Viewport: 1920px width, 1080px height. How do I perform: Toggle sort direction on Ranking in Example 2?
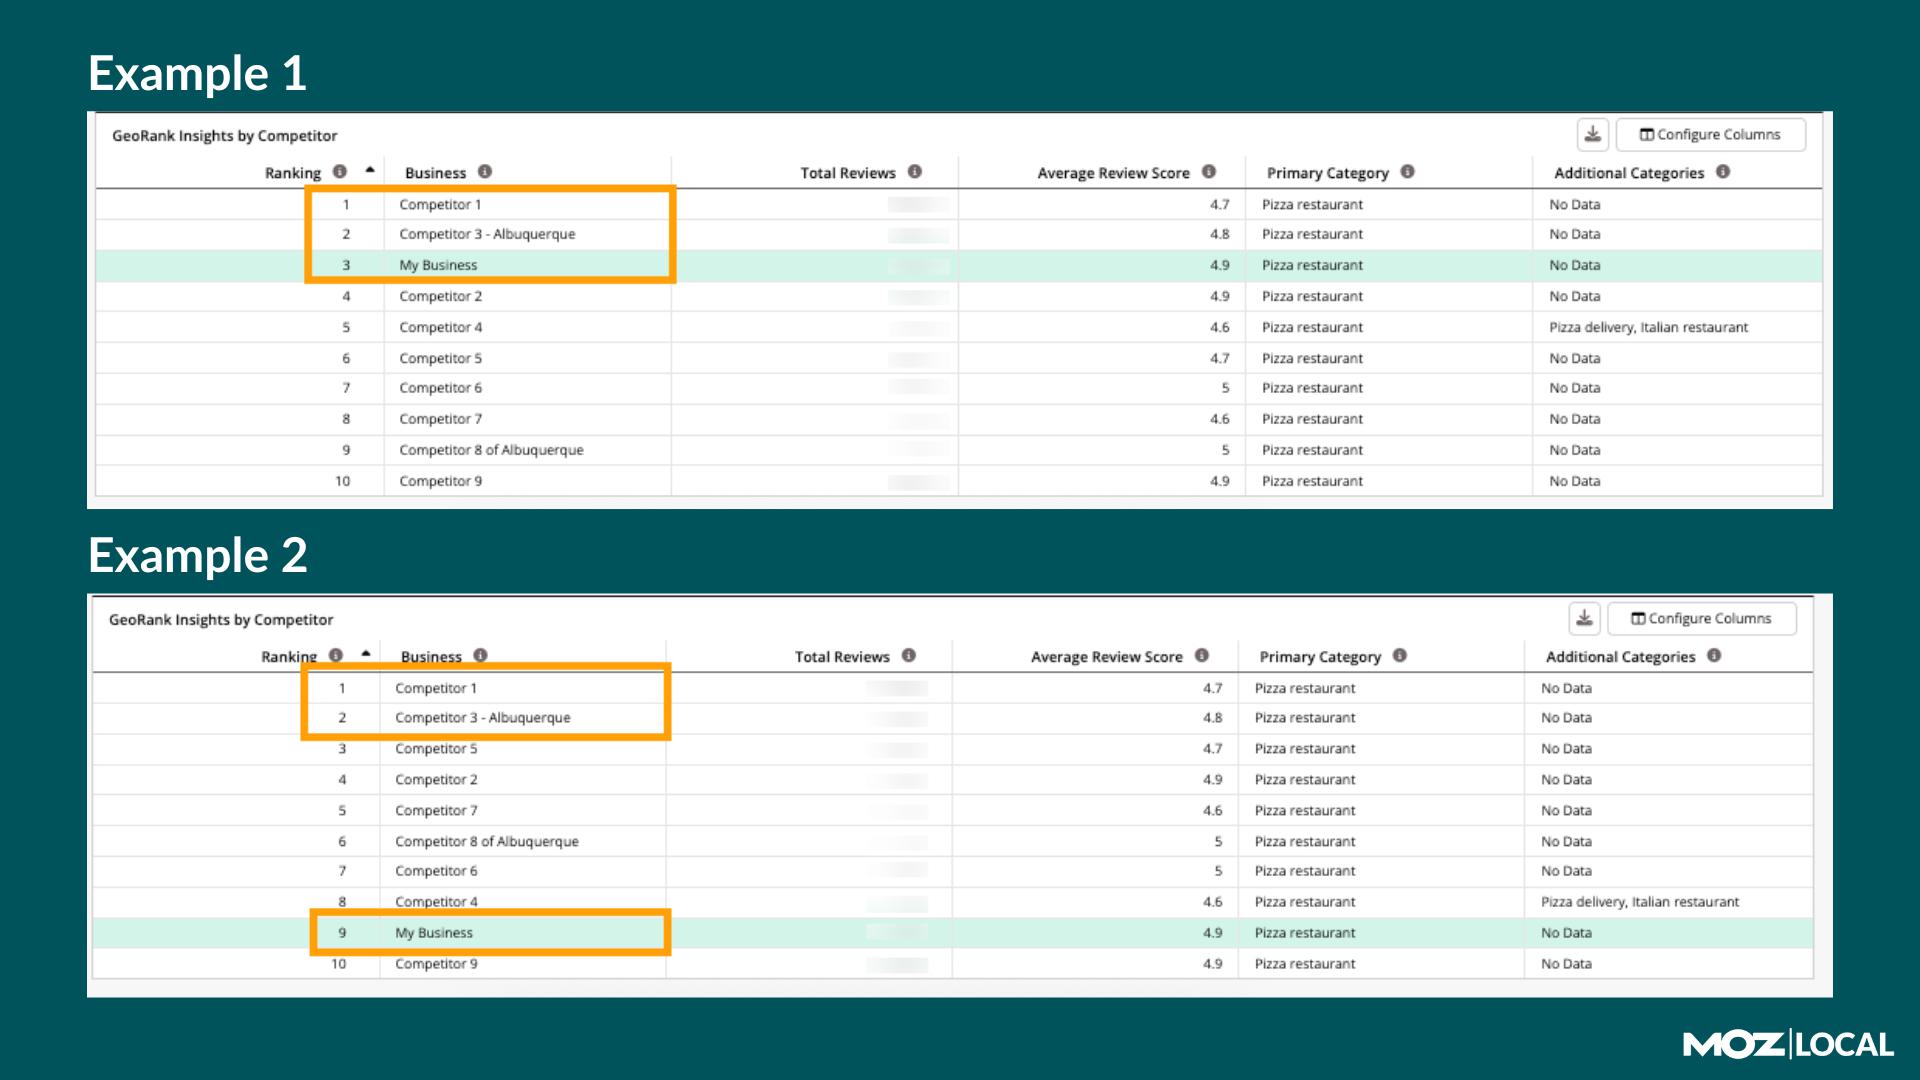[x=288, y=656]
